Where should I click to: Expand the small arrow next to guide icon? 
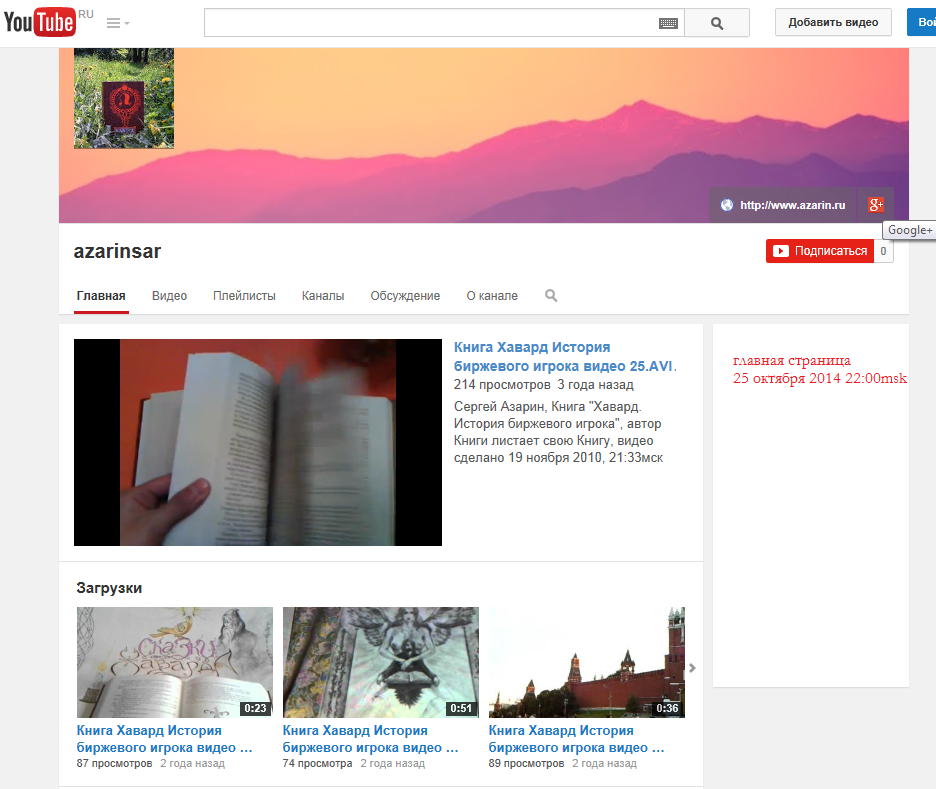coord(126,23)
